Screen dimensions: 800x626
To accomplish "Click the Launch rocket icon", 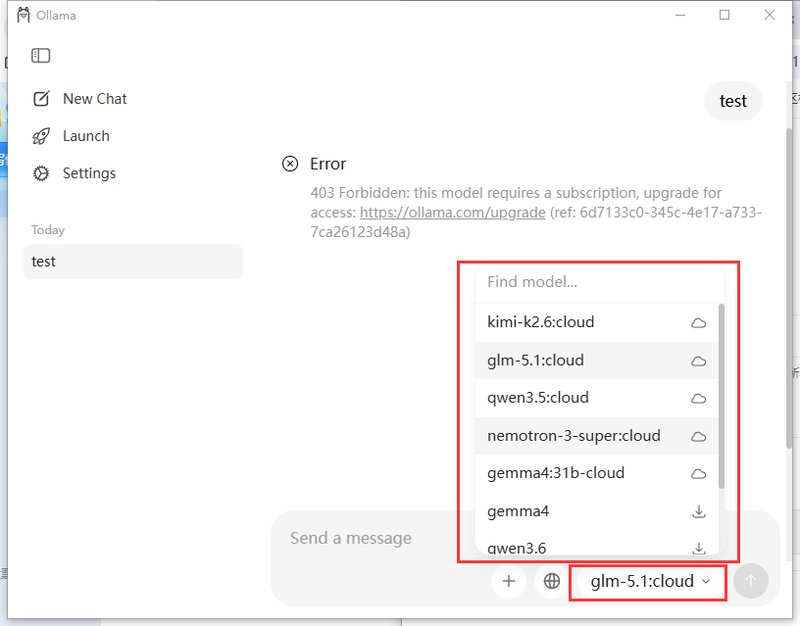I will tap(41, 136).
